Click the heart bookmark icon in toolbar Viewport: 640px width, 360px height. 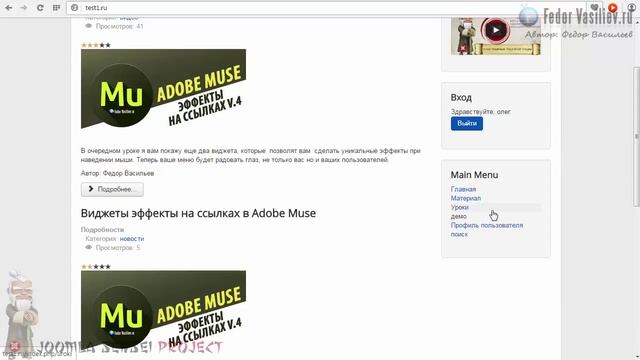pyautogui.click(x=595, y=7)
